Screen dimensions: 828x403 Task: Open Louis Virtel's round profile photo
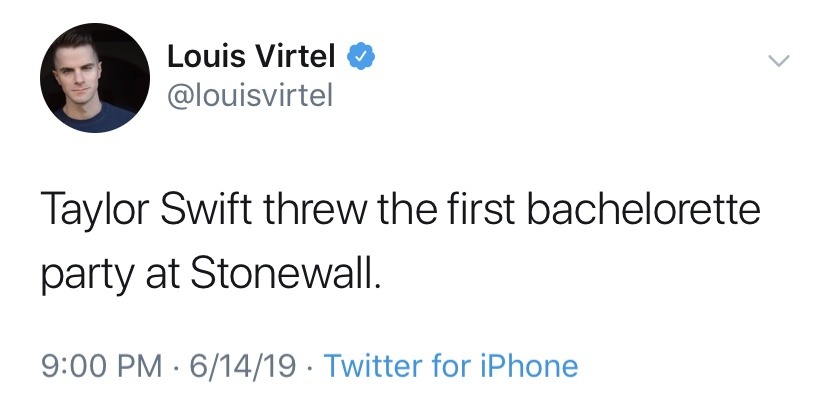coord(95,78)
